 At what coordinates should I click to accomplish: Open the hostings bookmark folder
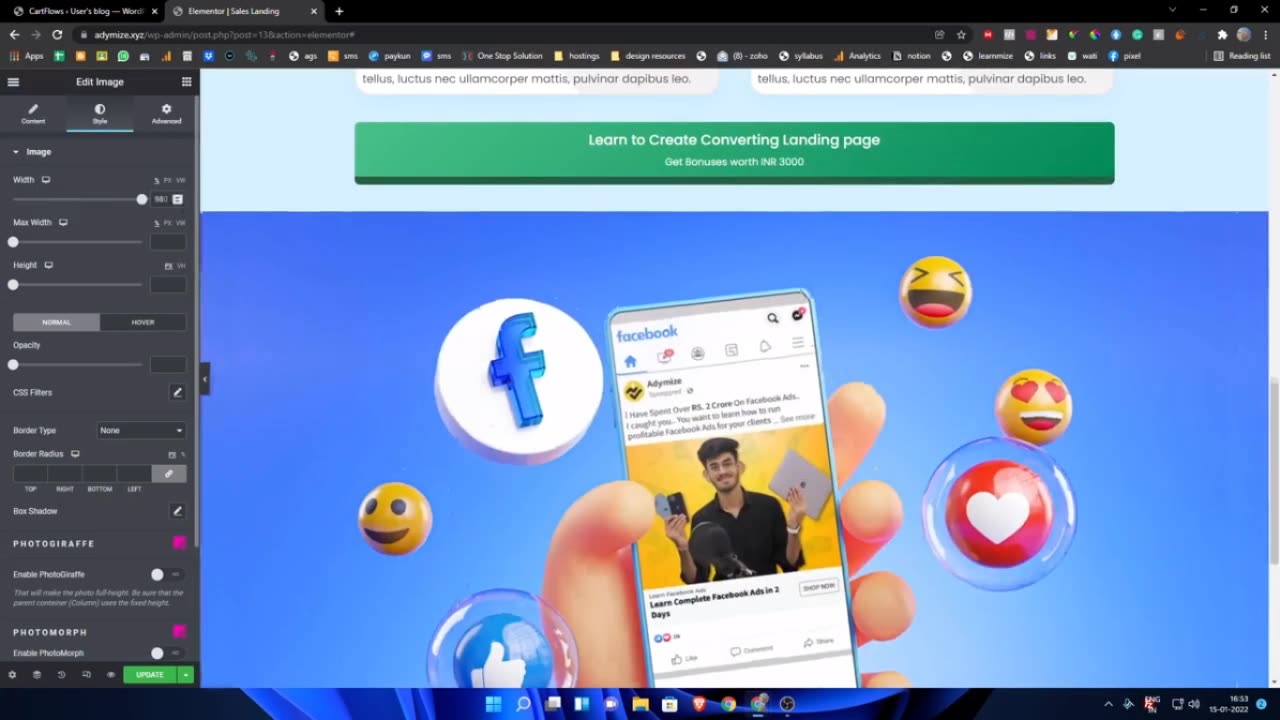point(577,56)
